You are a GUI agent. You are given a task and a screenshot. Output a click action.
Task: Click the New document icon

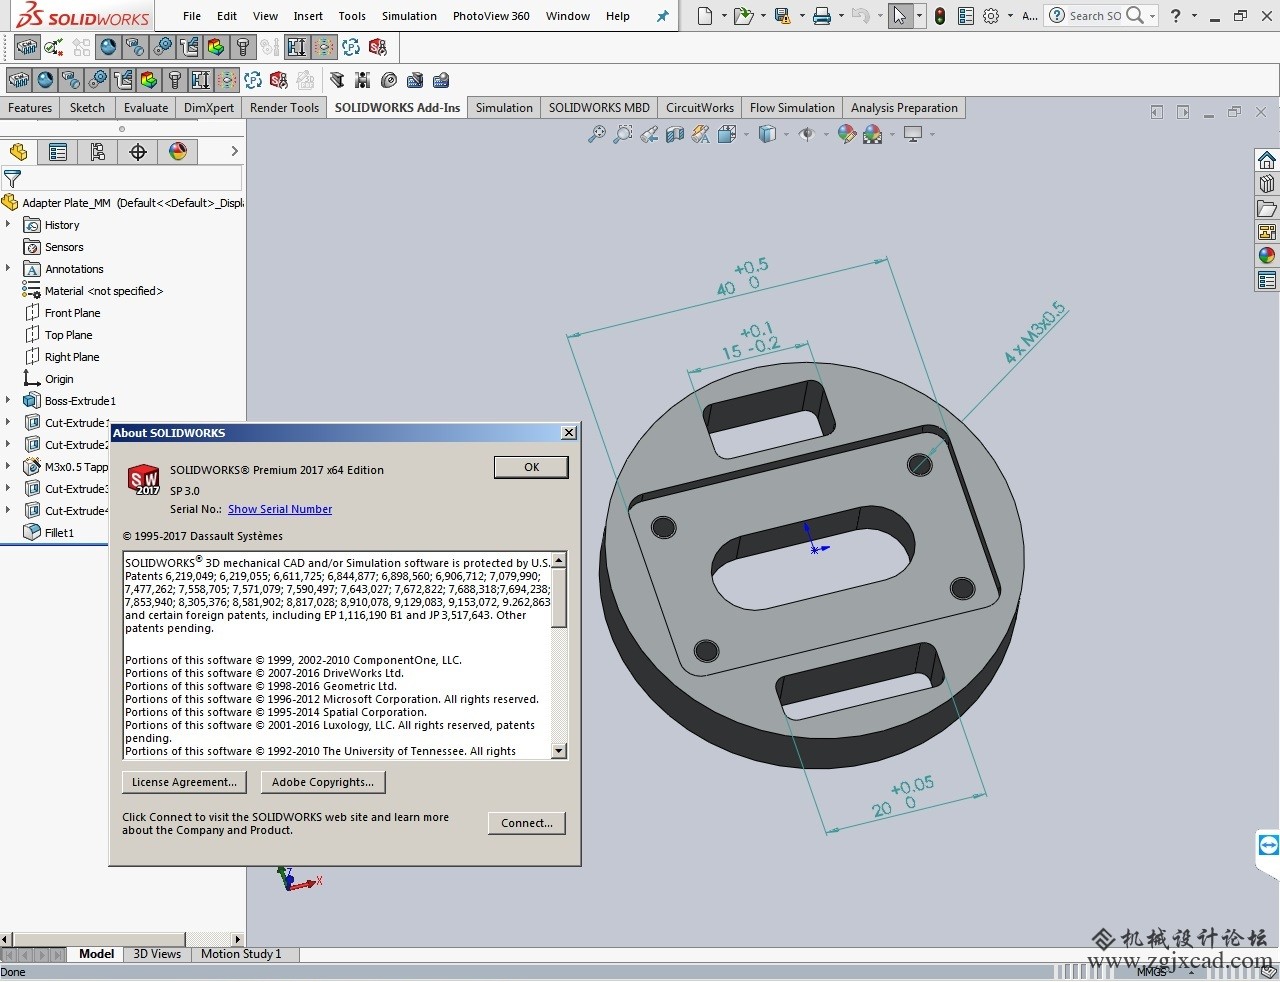tap(705, 16)
